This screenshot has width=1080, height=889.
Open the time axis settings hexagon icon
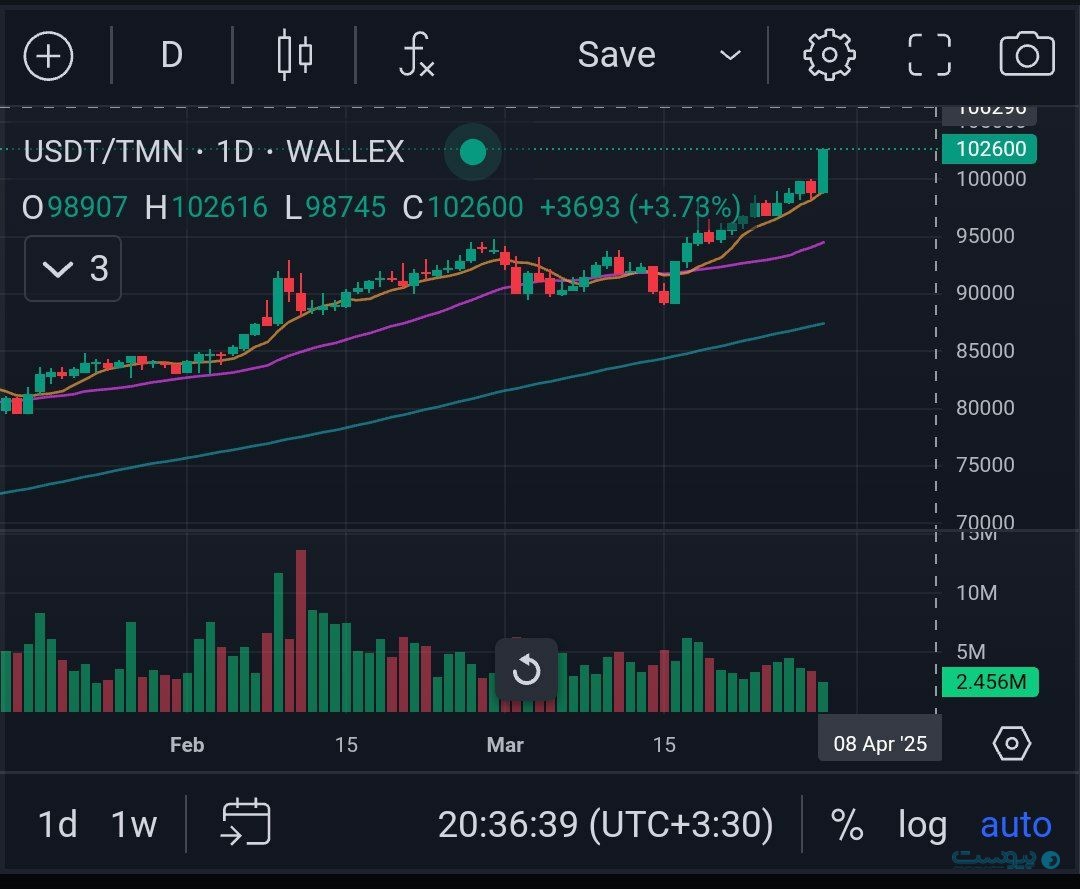coord(1011,744)
